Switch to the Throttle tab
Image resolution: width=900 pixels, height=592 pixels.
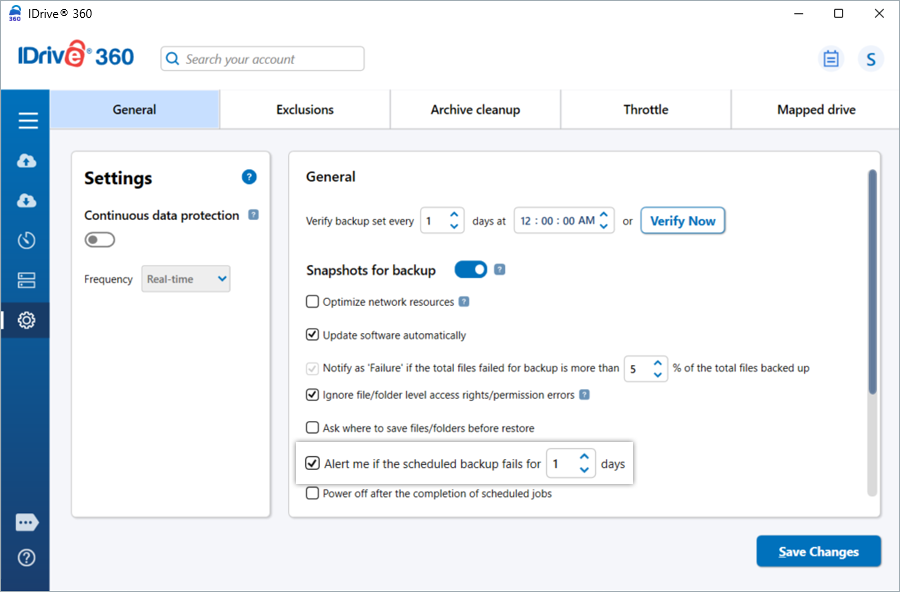646,110
